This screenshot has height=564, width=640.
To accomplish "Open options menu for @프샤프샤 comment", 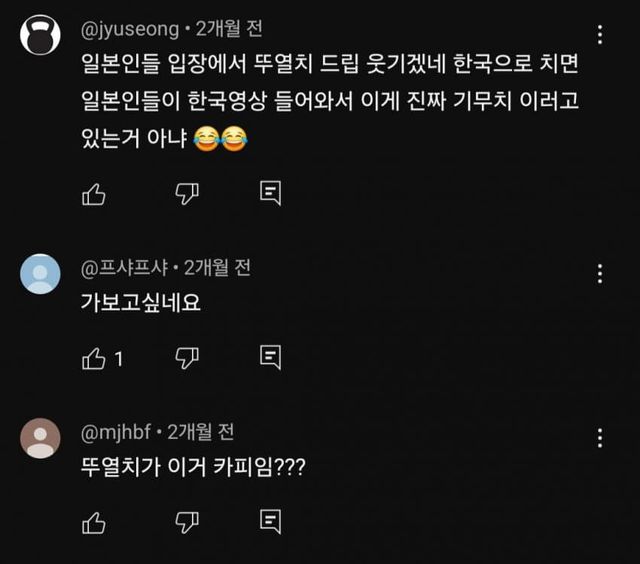I will click(x=599, y=273).
